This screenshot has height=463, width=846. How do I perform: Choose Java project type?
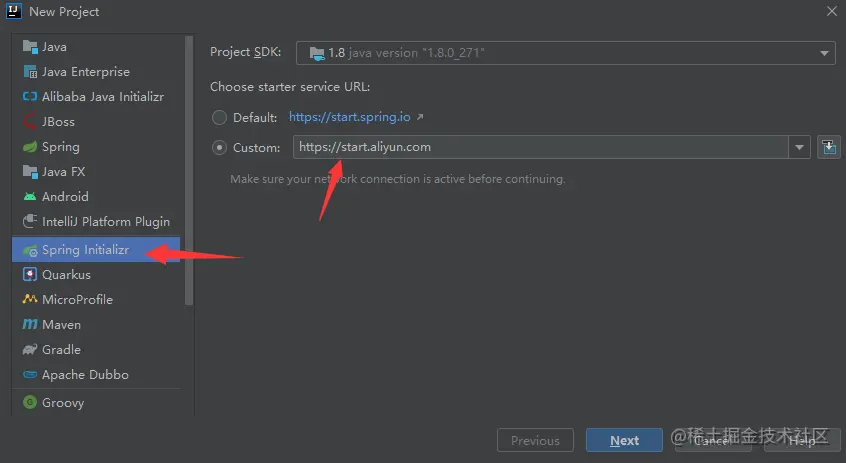tap(96, 47)
